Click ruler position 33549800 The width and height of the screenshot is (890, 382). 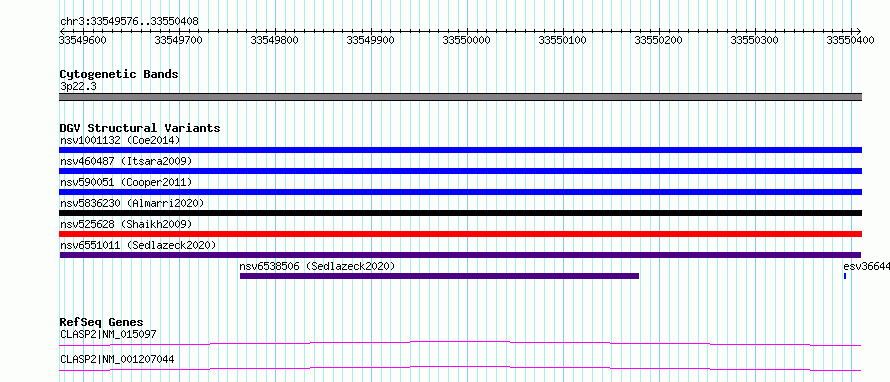tap(274, 40)
